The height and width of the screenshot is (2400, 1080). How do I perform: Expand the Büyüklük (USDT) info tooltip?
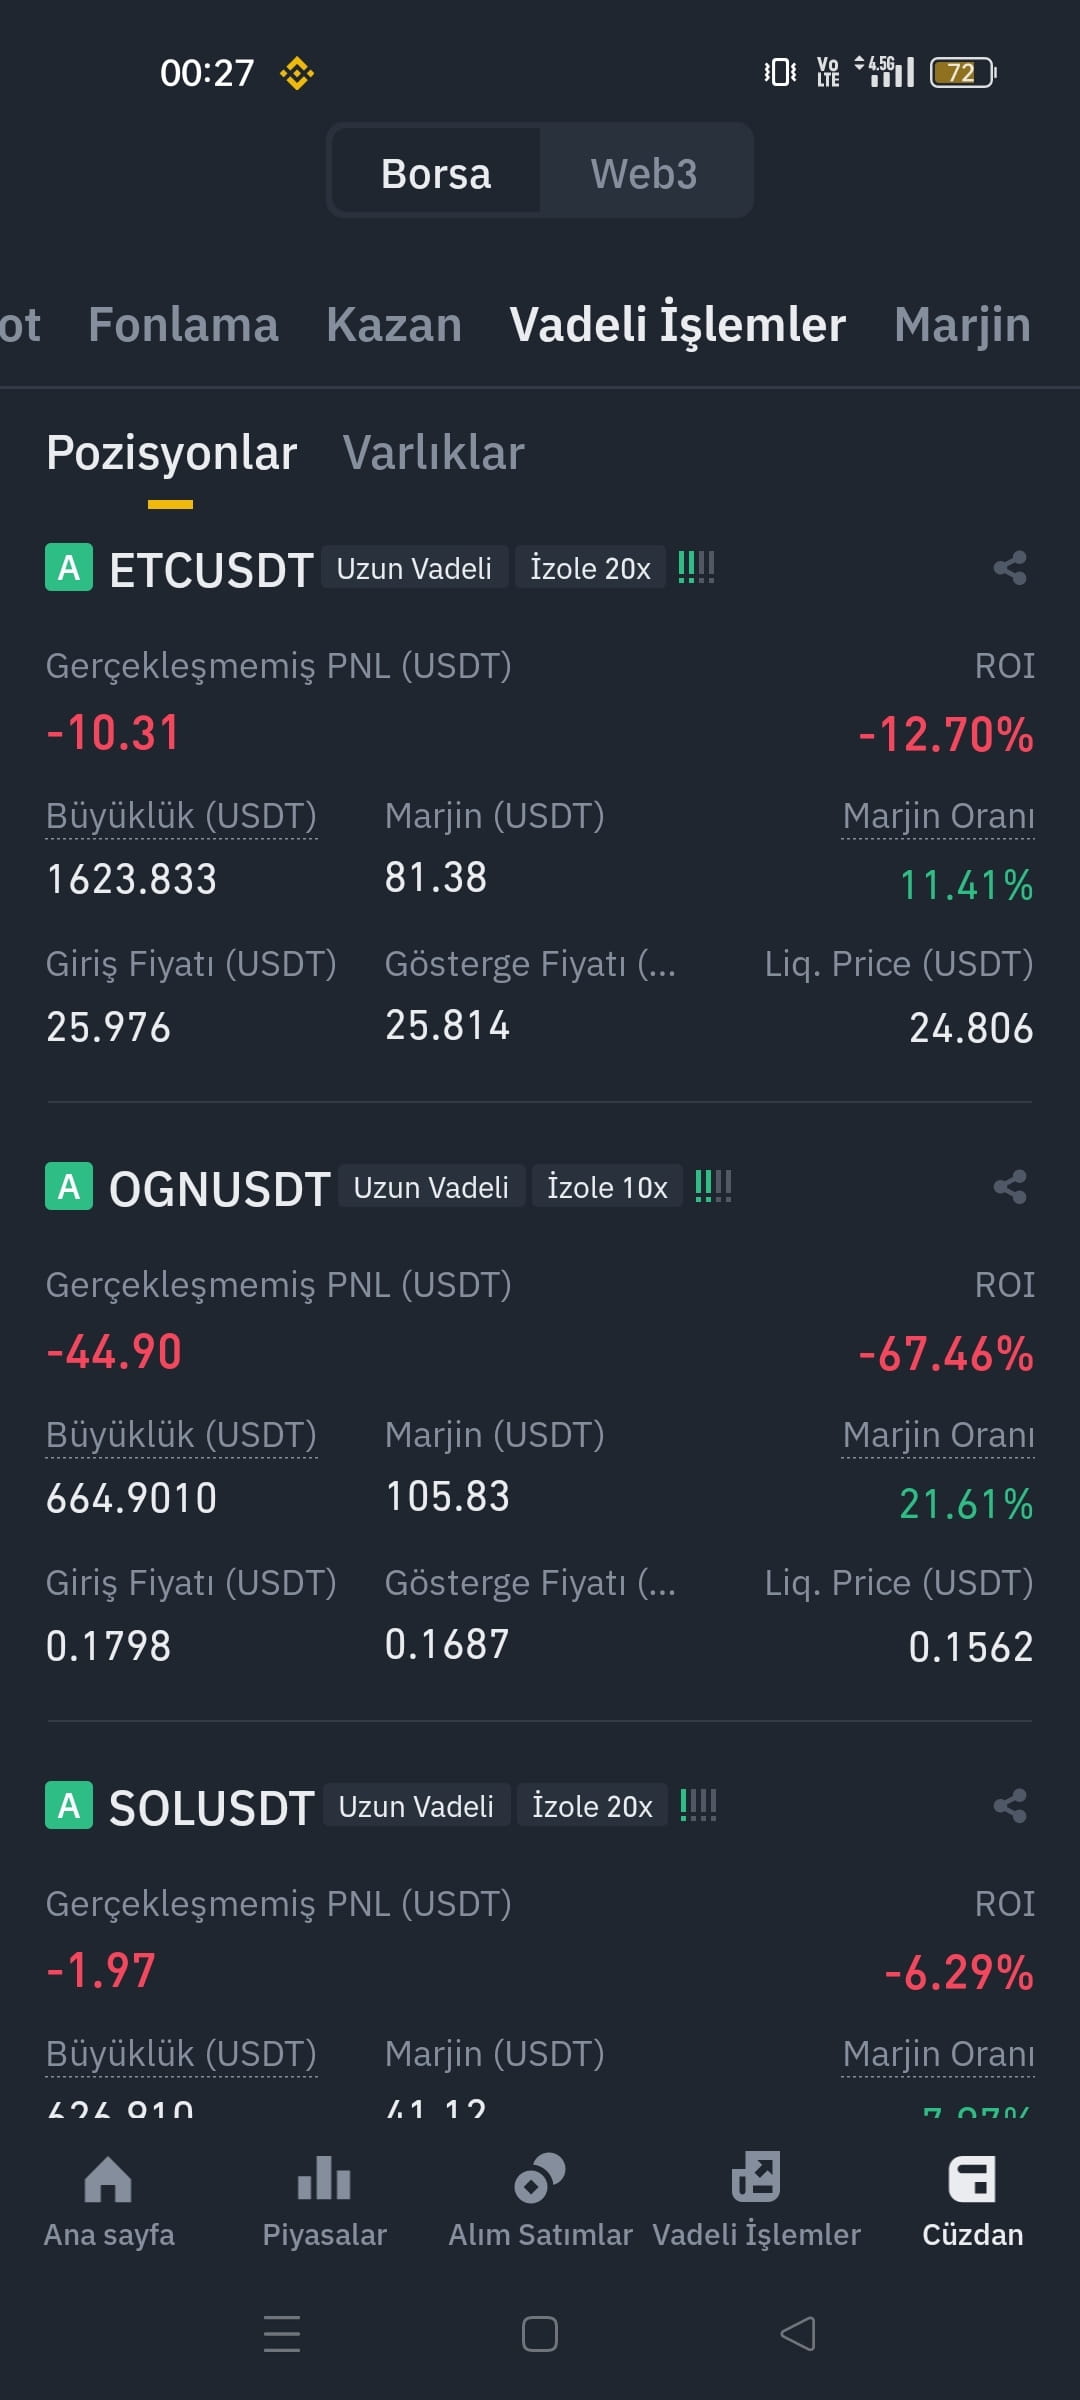pos(182,815)
